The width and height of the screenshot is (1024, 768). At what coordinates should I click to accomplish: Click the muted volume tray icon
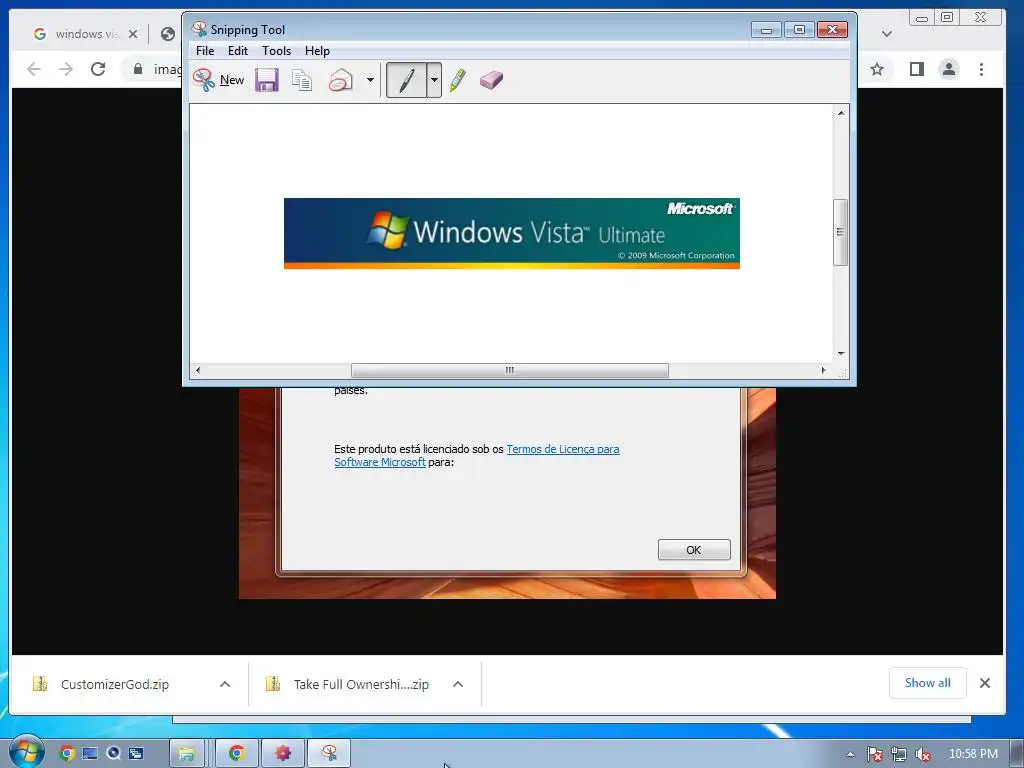[x=922, y=754]
